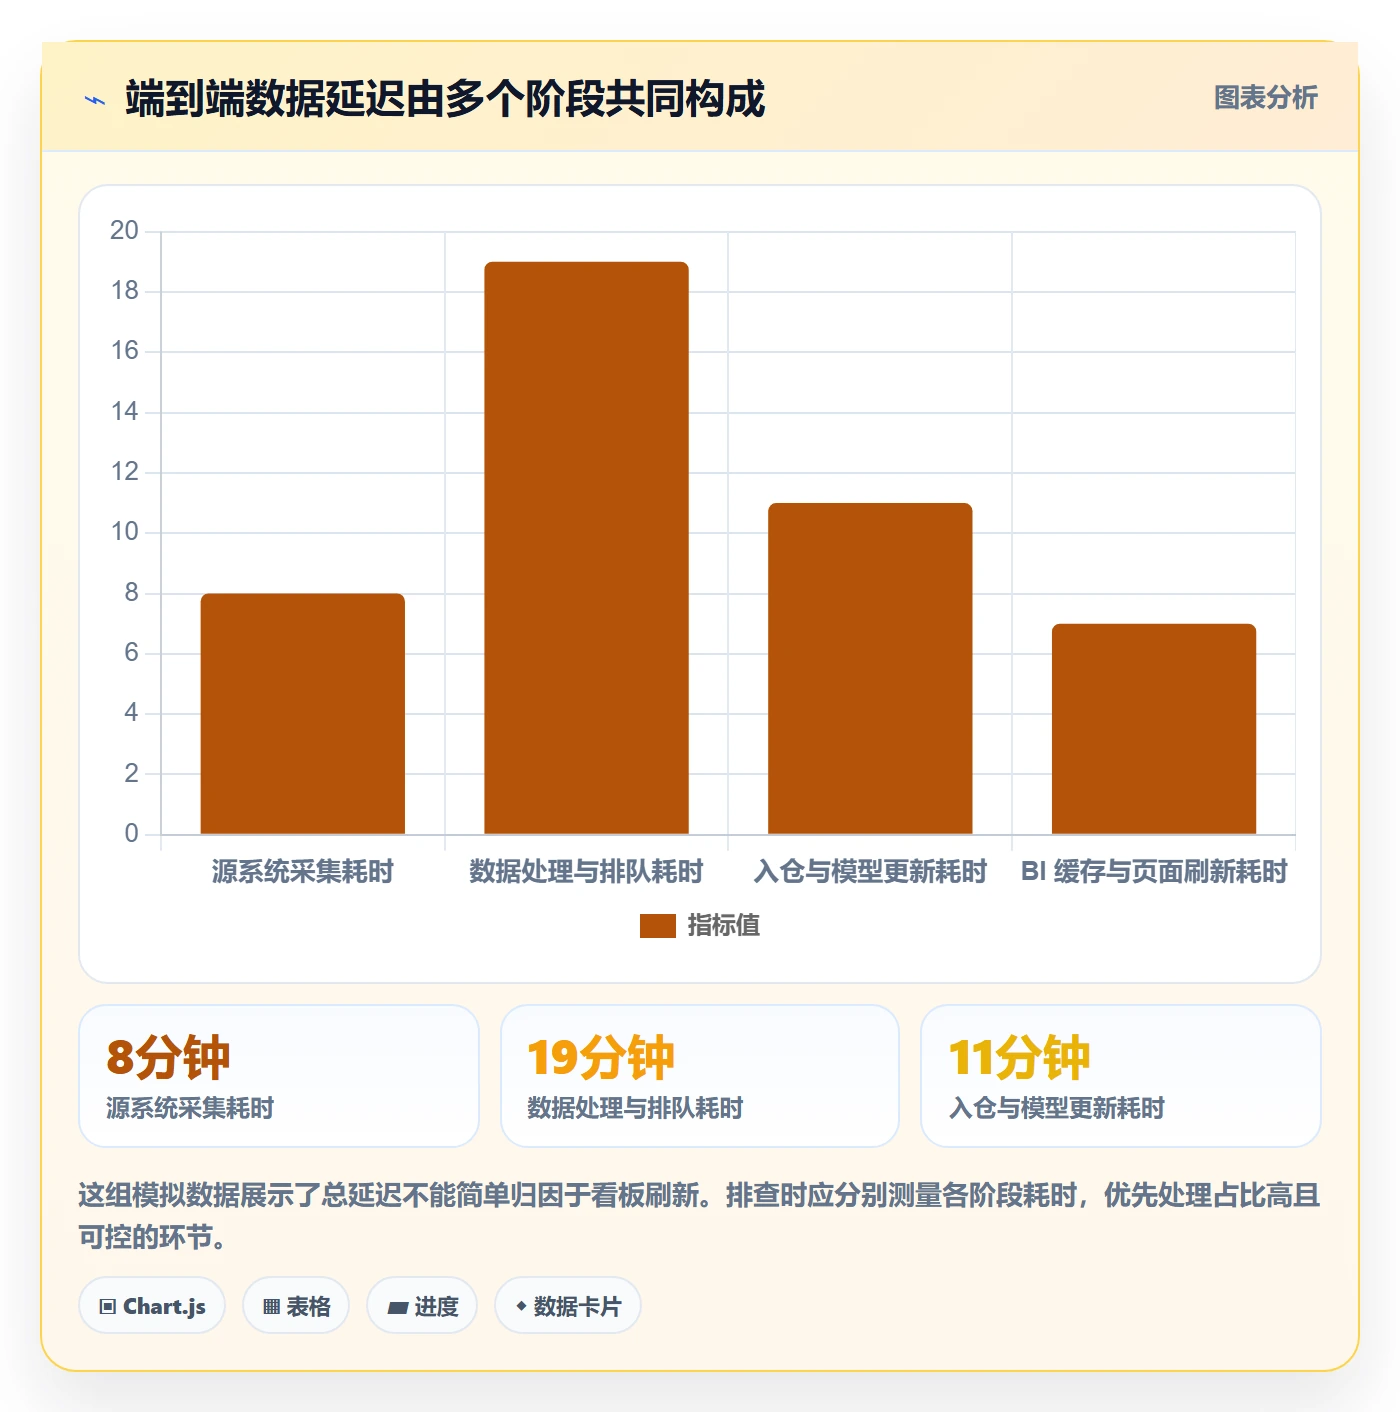Screen dimensions: 1400x1412
Task: Open the 11分钟 stat card
Action: (1121, 1076)
